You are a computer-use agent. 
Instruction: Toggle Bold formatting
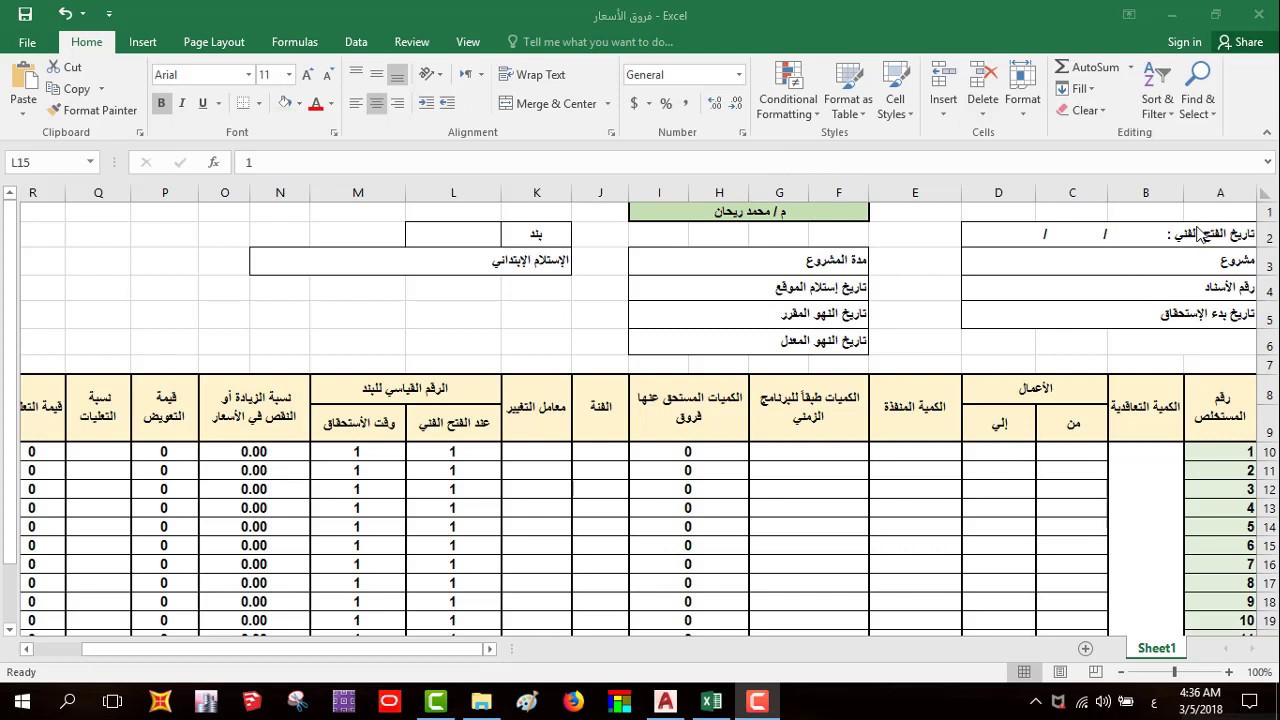pos(161,103)
